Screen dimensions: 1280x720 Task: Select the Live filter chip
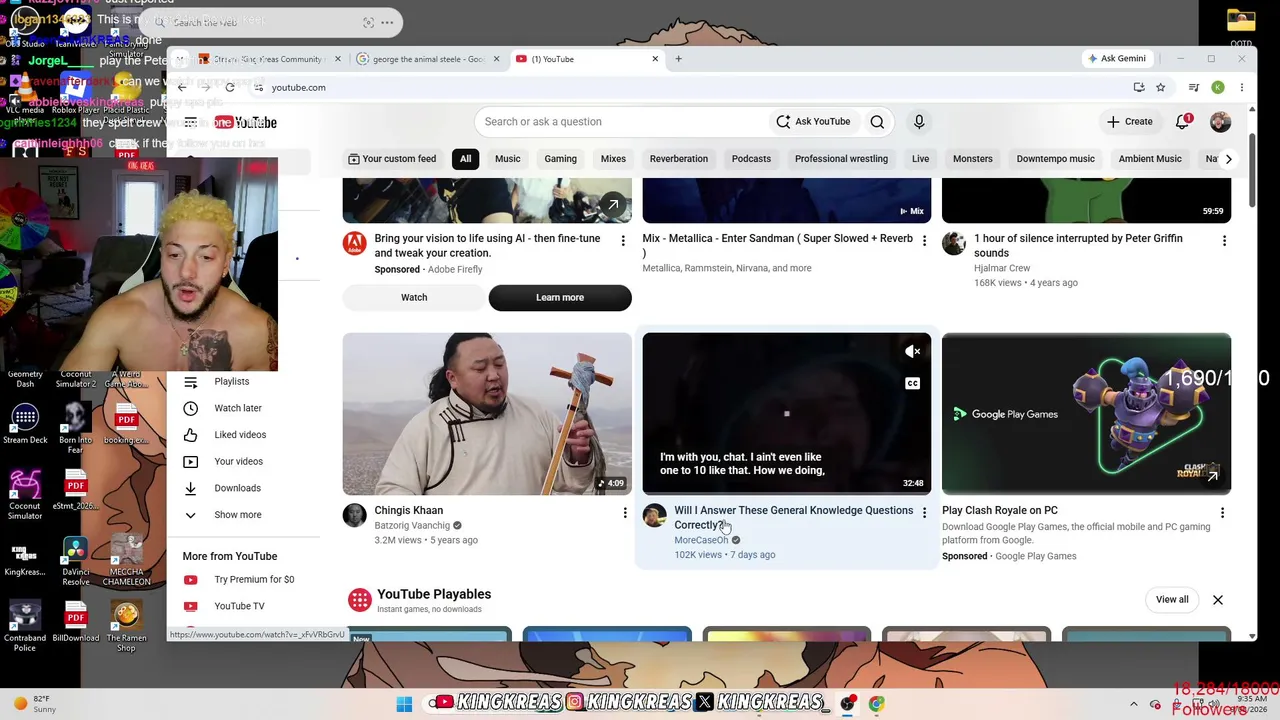(920, 159)
